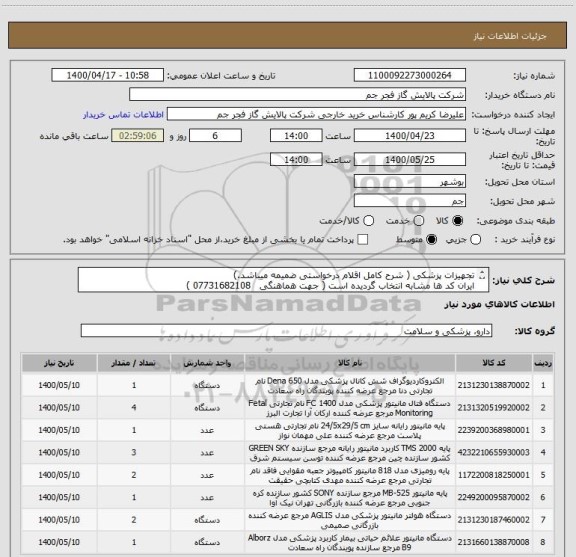576x557 pixels.
Task: Click the quantity 3 in row 4
Action: click(134, 452)
